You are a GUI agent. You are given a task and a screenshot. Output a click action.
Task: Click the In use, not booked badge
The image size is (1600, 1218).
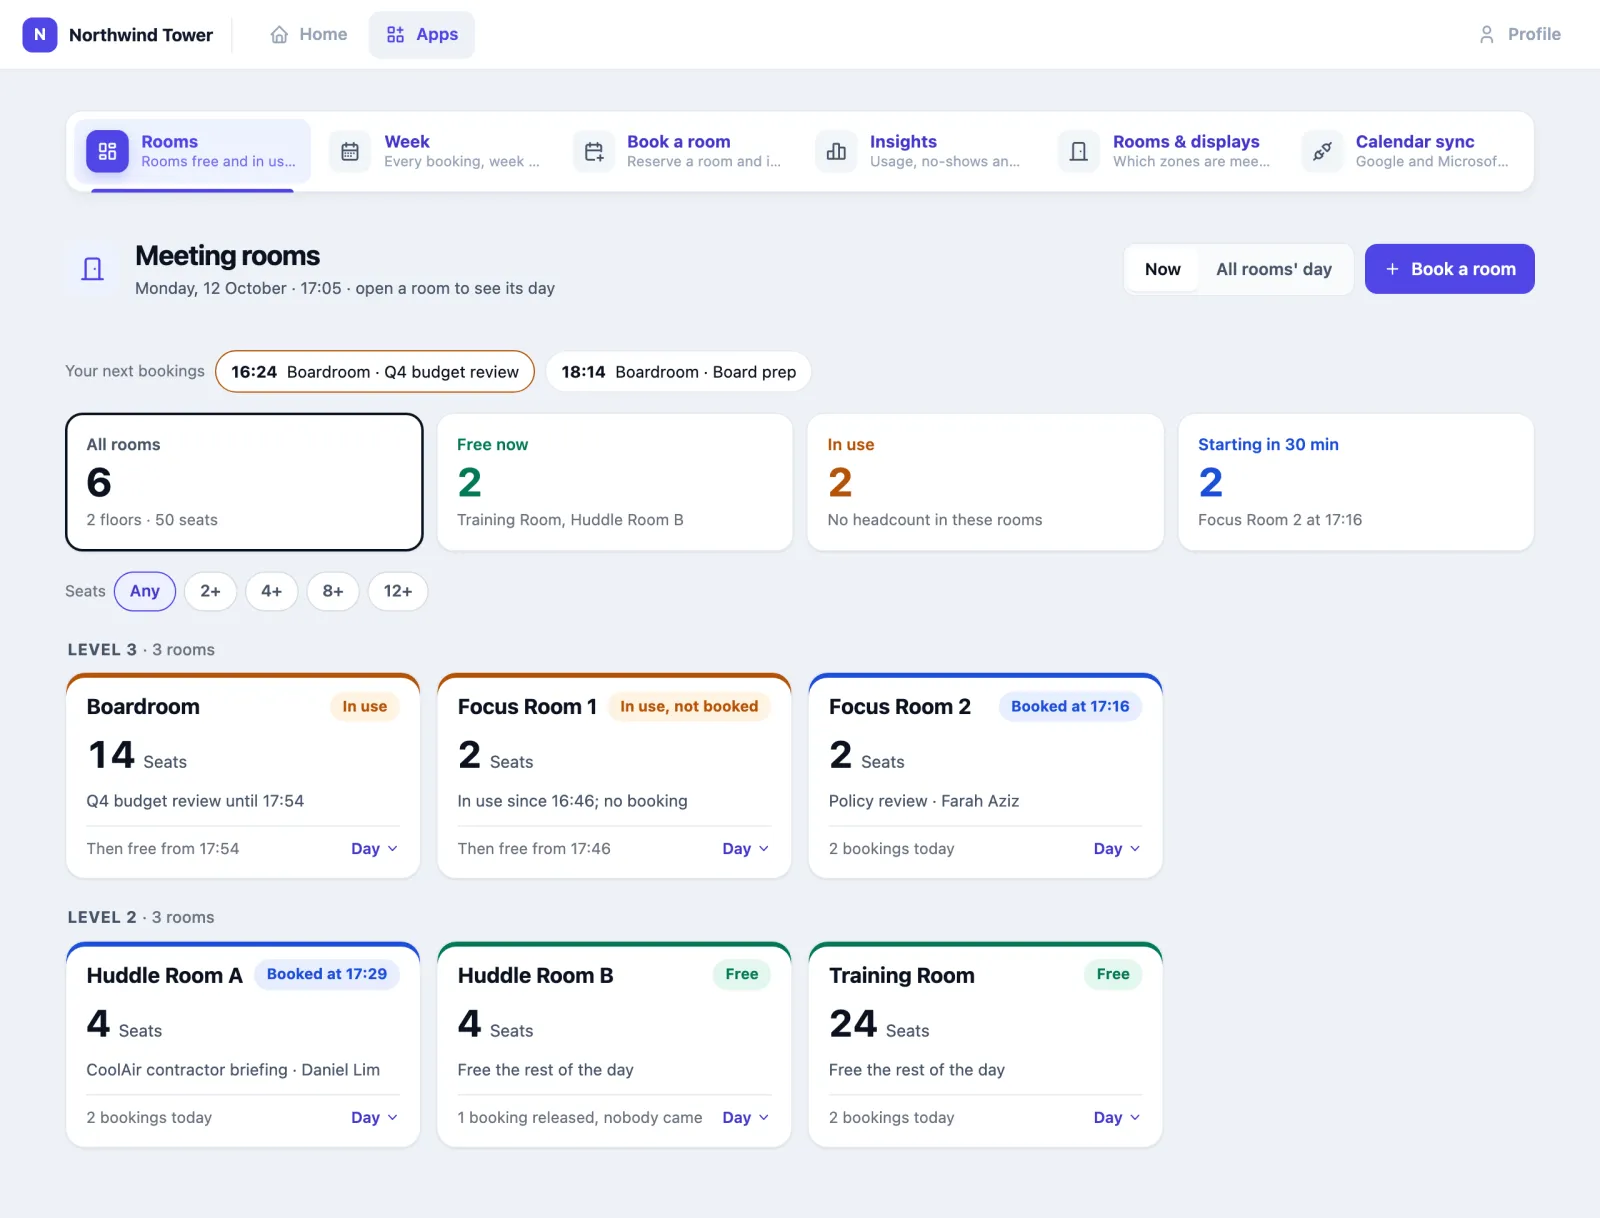click(689, 706)
